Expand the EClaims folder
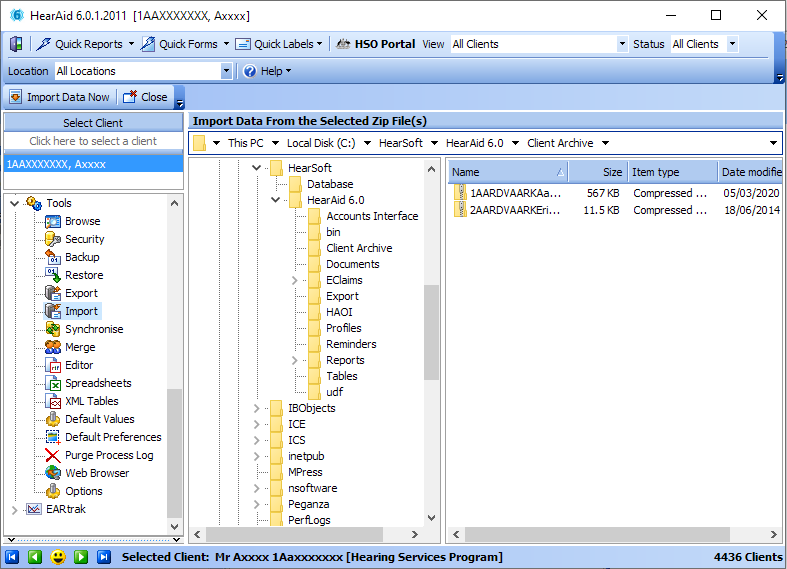The height and width of the screenshot is (569, 787). pos(295,280)
